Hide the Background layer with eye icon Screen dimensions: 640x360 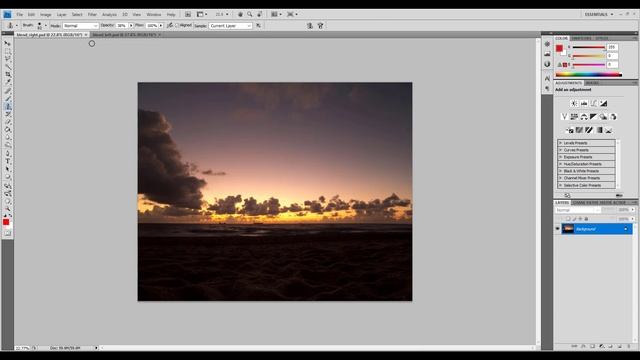pyautogui.click(x=558, y=229)
